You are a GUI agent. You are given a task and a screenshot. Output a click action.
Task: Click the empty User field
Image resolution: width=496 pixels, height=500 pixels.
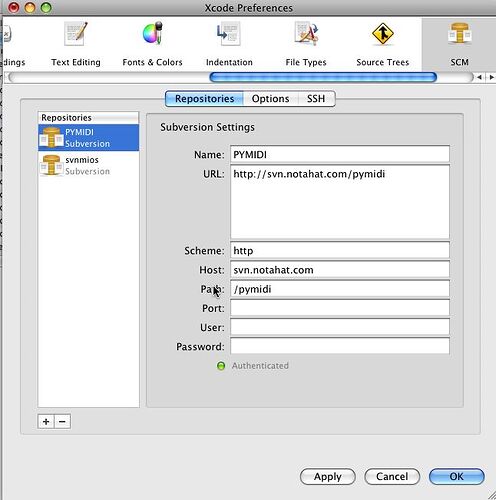[340, 327]
